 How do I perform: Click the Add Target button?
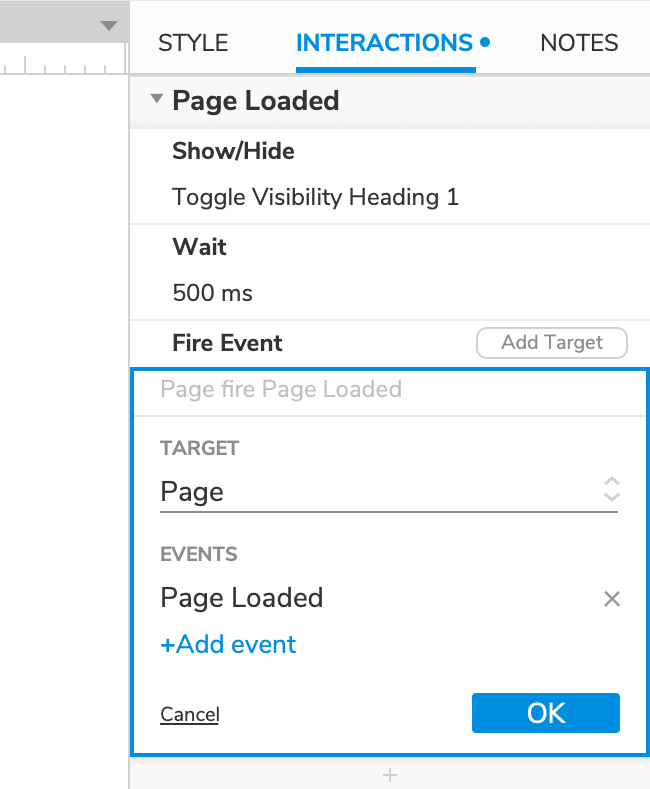pos(552,343)
